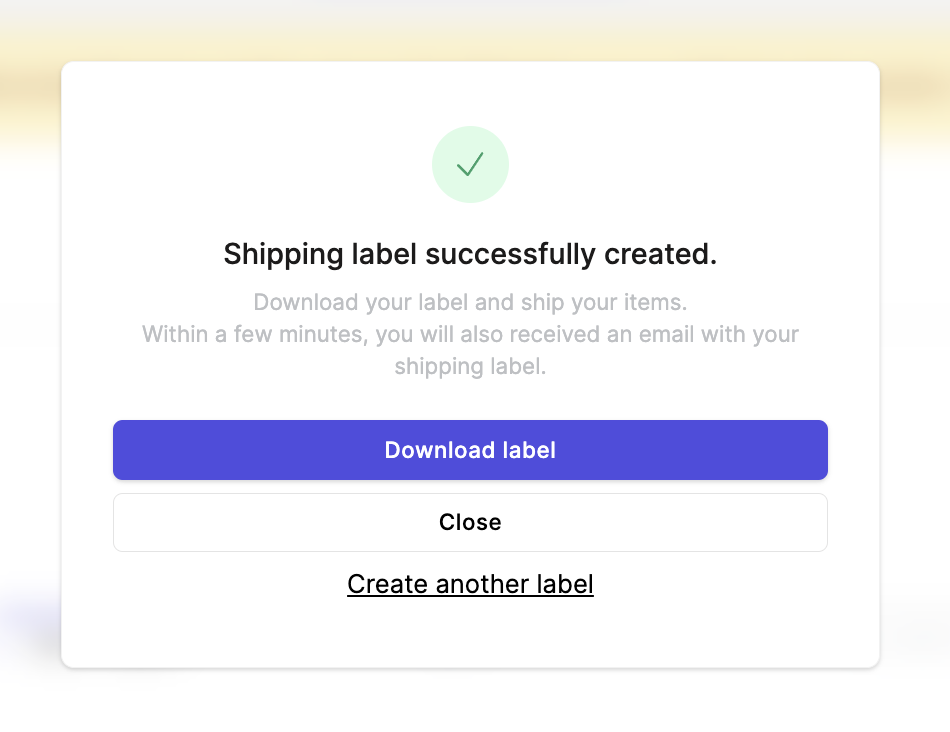Viewport: 950px width, 732px height.
Task: Download the shipping label
Action: pos(470,450)
